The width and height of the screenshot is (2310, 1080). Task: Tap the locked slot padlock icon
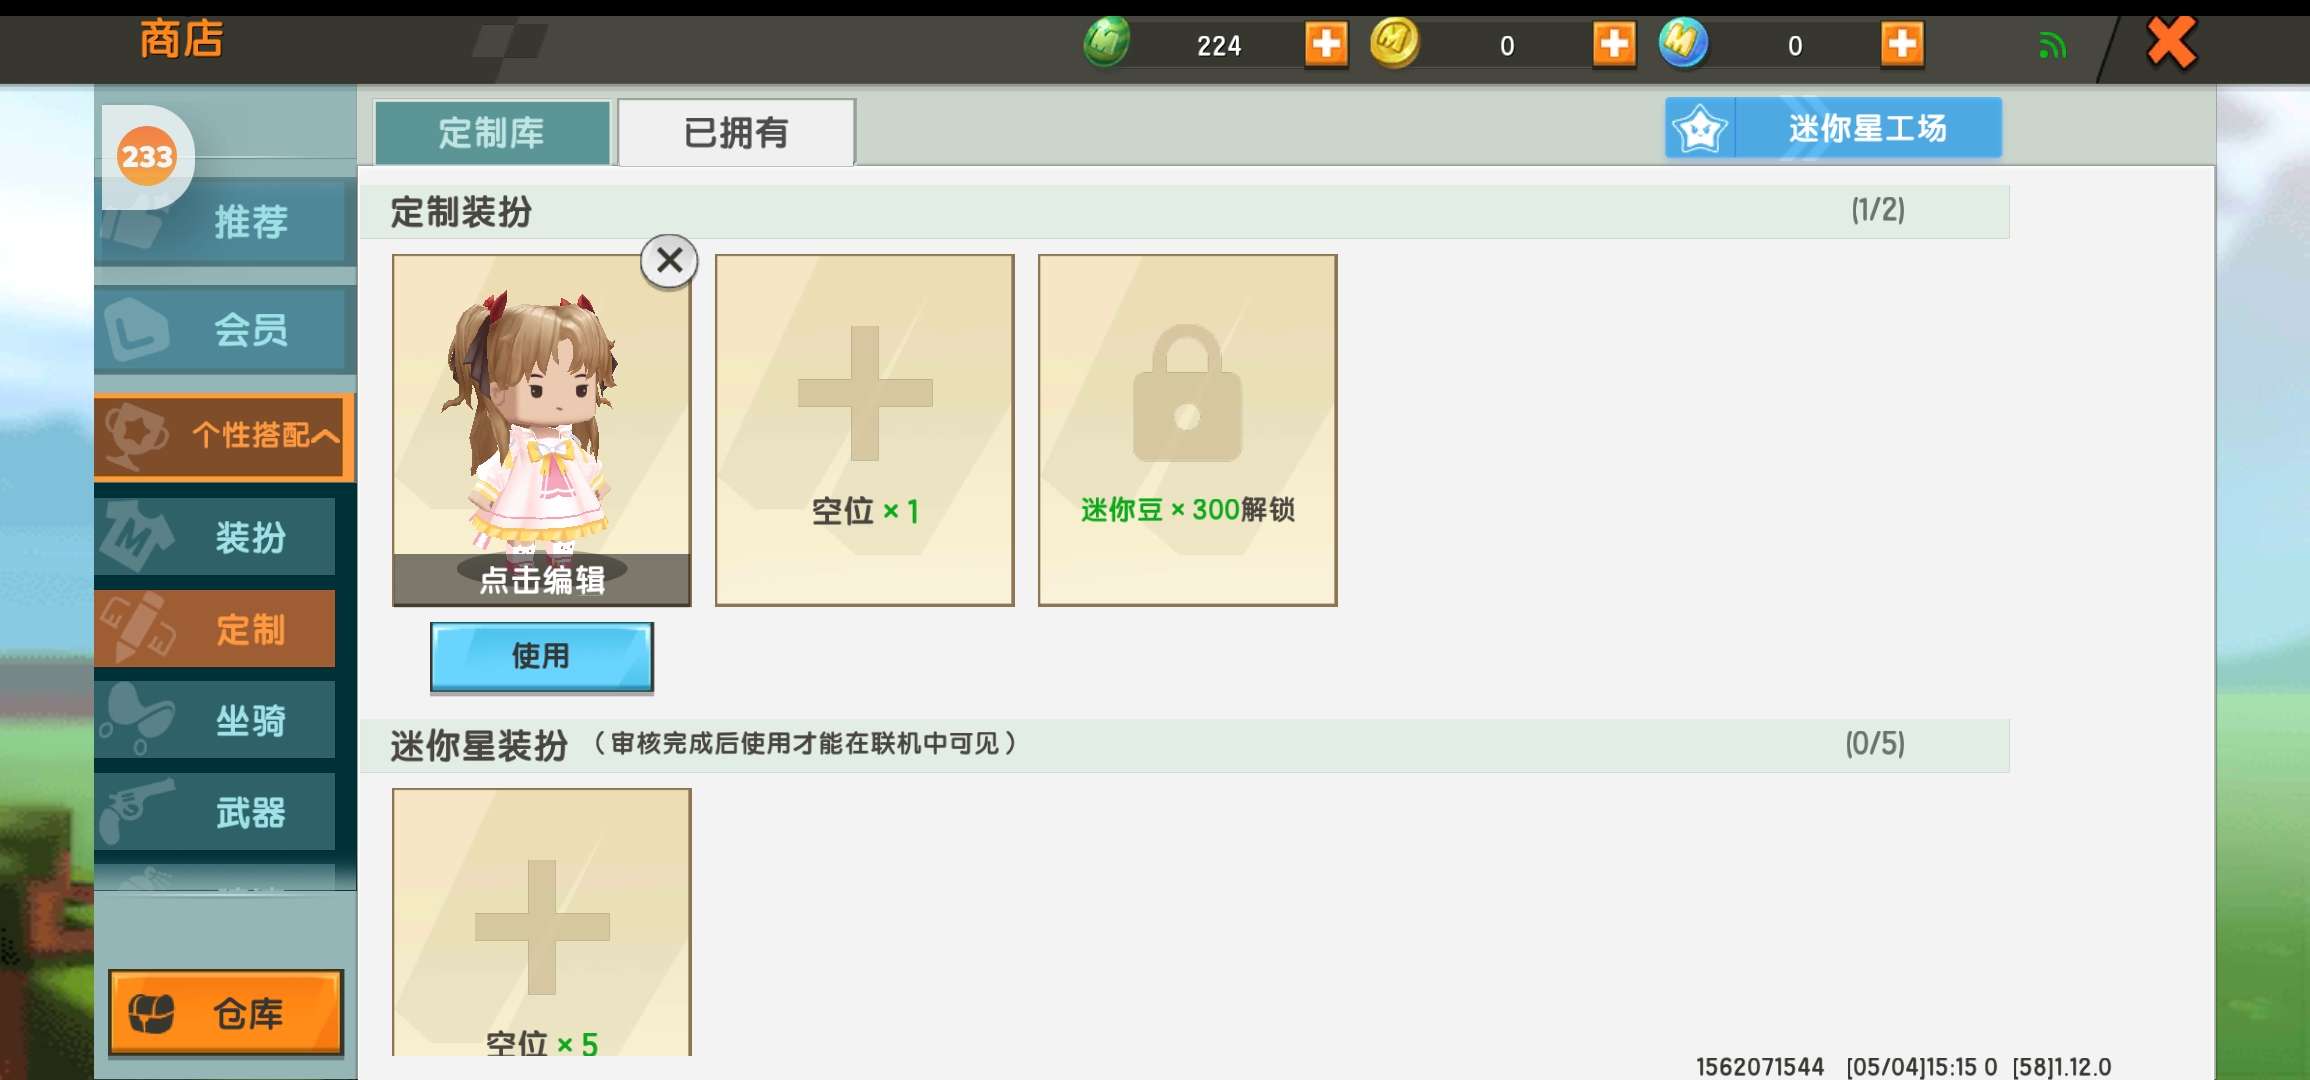[1187, 395]
